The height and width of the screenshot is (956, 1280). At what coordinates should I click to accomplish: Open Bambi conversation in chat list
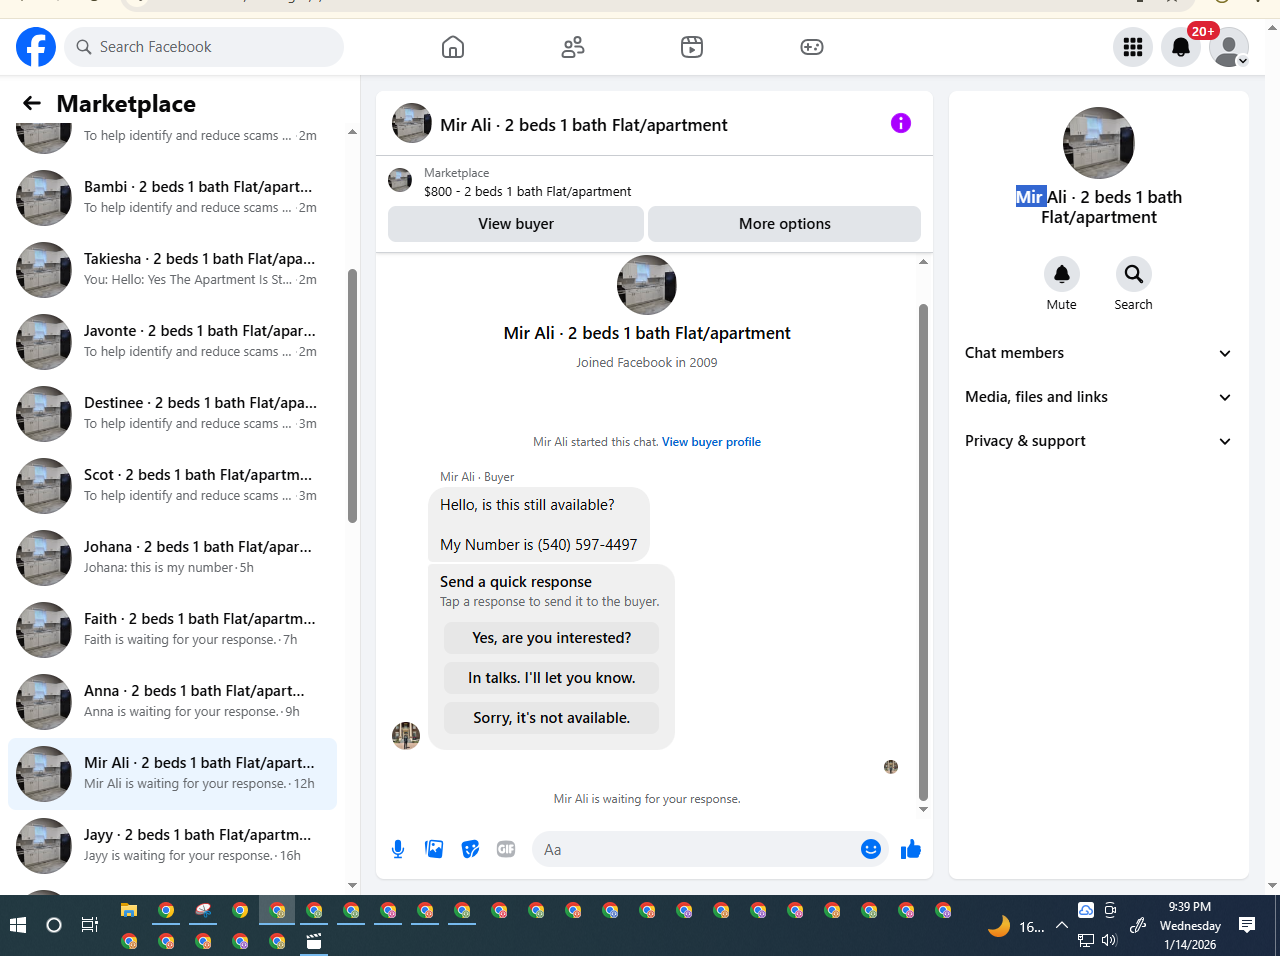pyautogui.click(x=172, y=198)
